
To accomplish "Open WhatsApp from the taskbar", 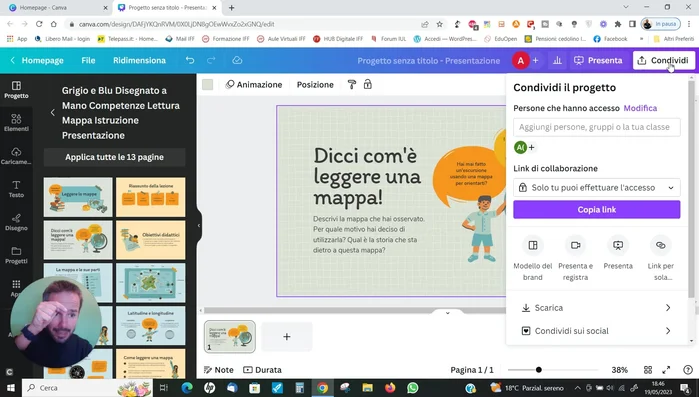I will coord(413,388).
